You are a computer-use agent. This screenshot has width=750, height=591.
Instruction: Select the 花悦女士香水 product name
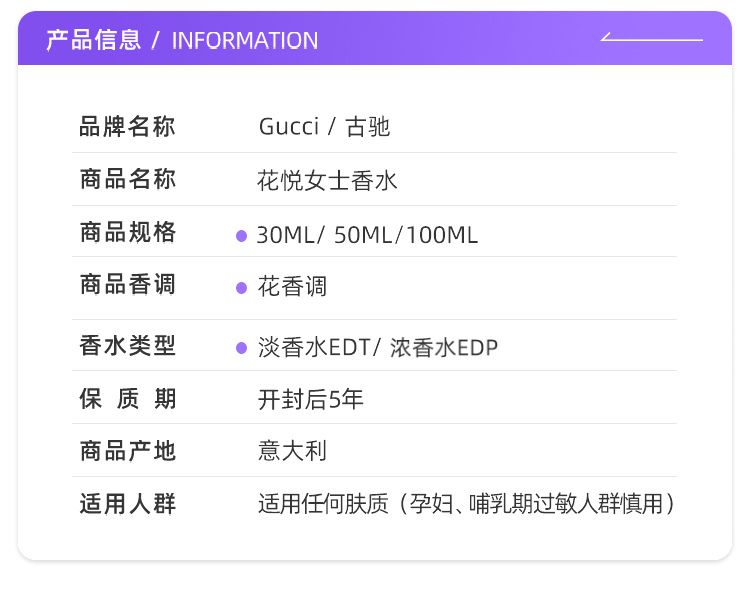point(327,181)
